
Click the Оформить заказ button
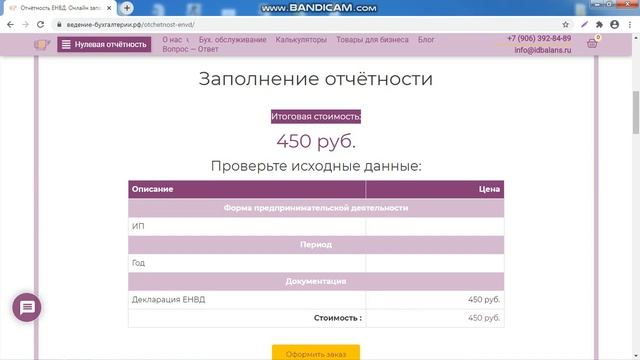[316, 353]
